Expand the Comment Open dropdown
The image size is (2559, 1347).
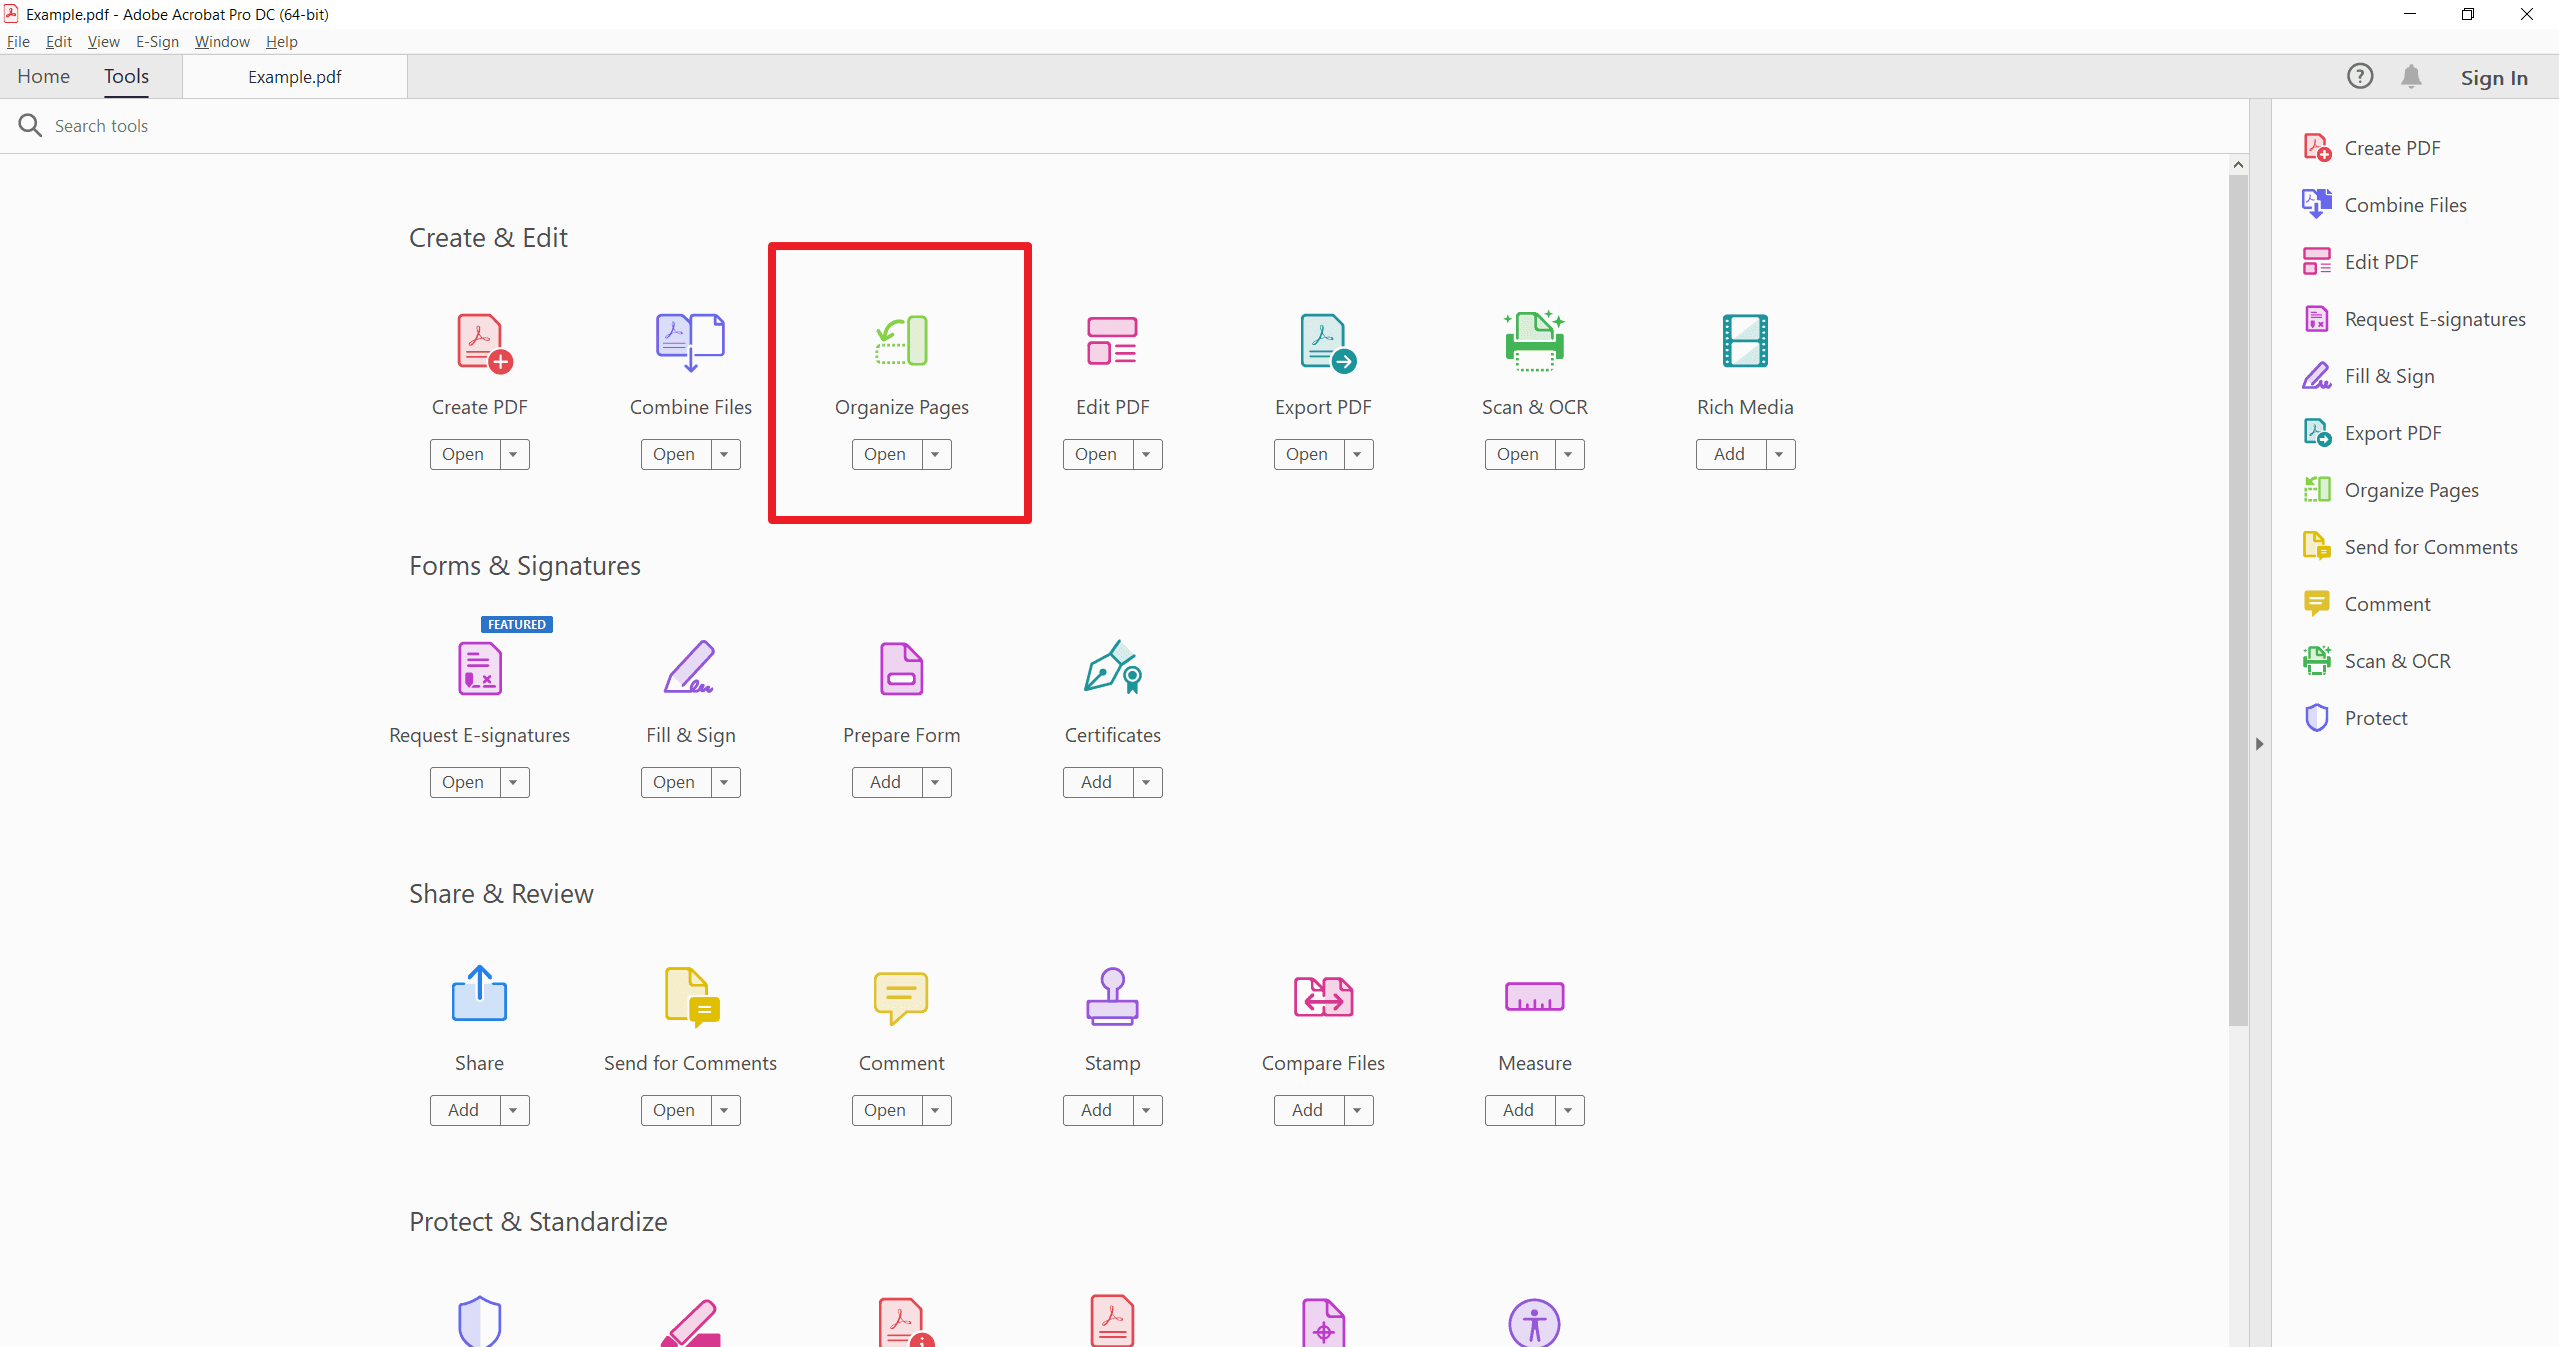tap(934, 1110)
